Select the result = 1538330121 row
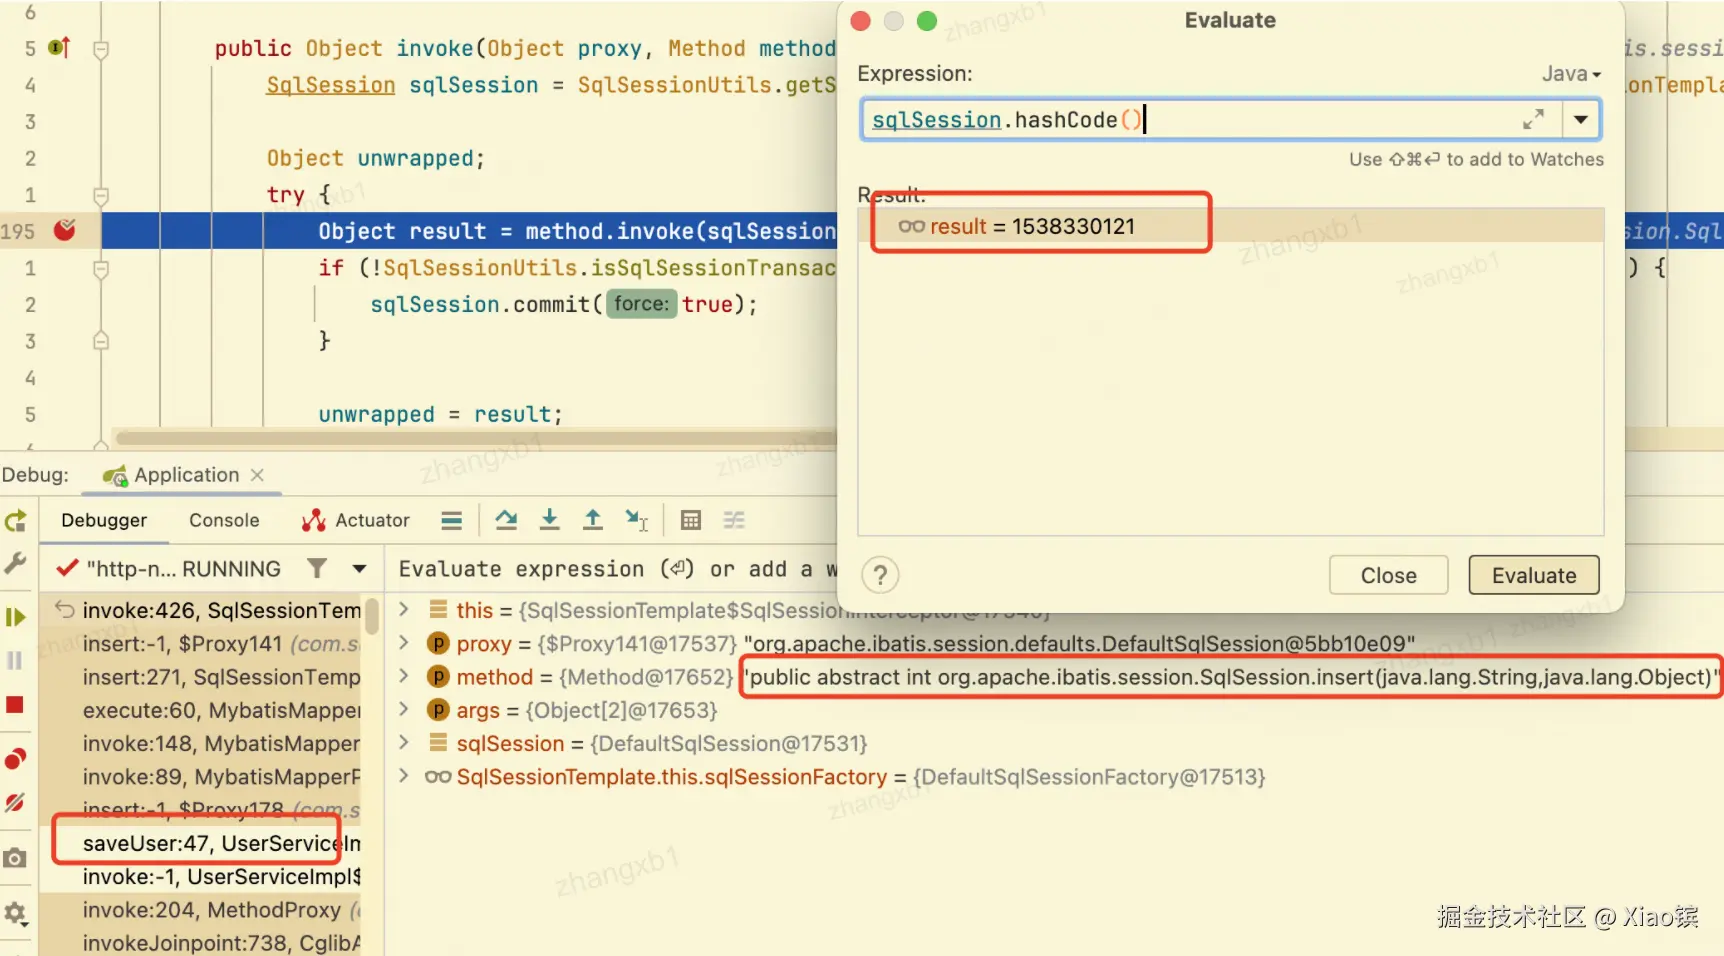Viewport: 1724px width, 956px height. (1230, 226)
